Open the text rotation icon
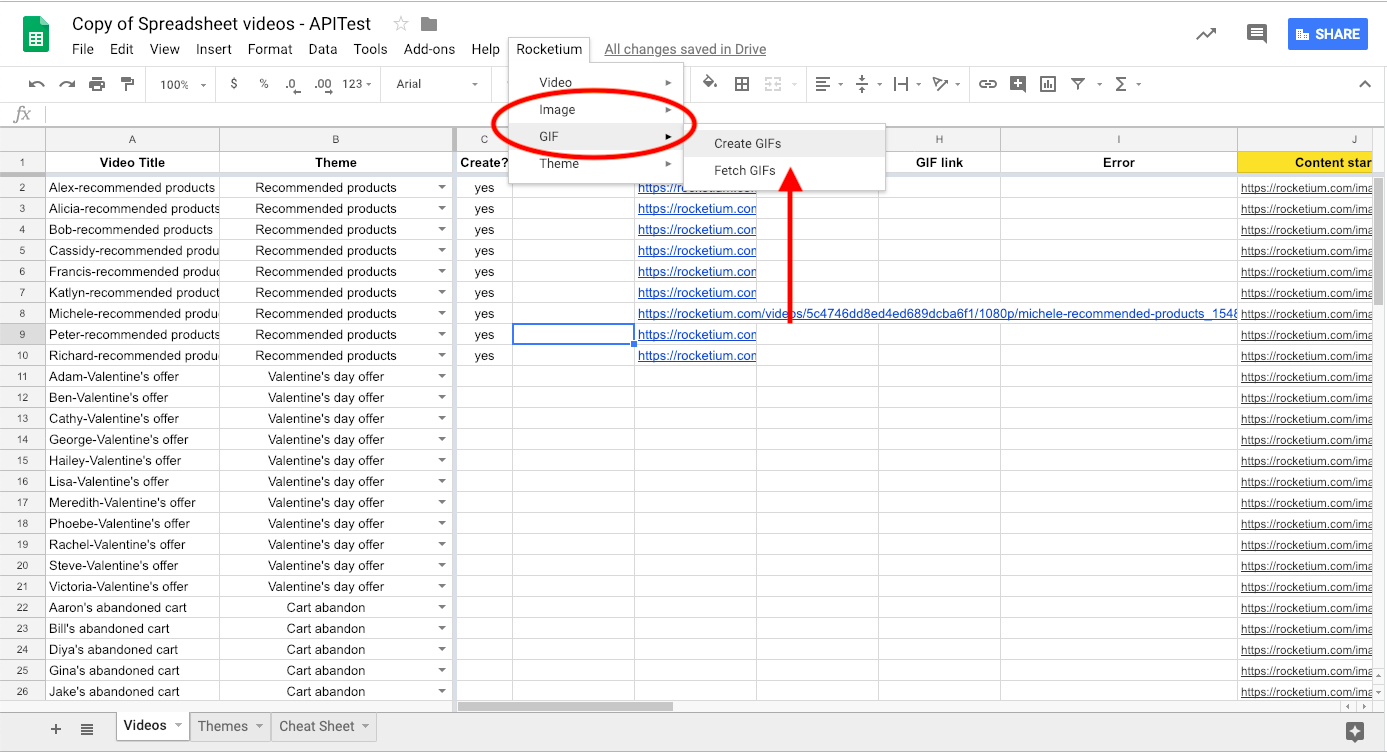The height and width of the screenshot is (753, 1387). point(940,84)
